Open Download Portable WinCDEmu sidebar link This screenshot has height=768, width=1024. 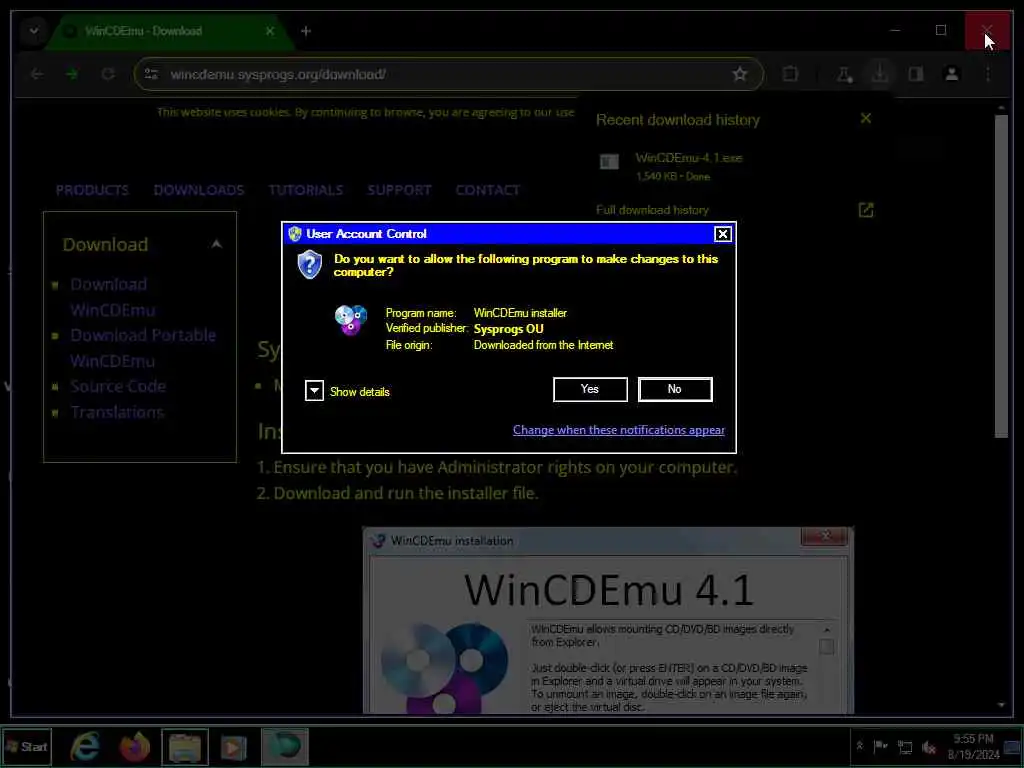[143, 348]
